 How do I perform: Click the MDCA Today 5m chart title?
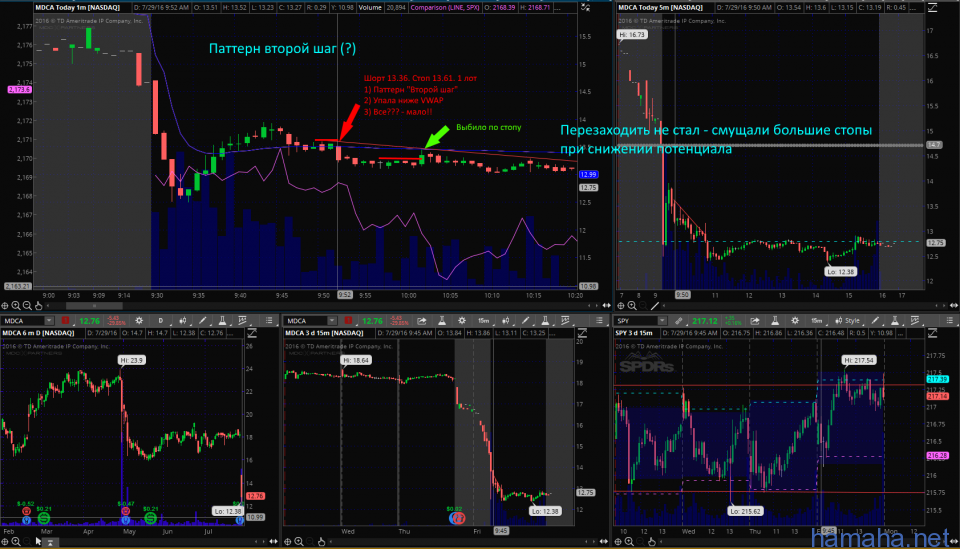pyautogui.click(x=660, y=7)
